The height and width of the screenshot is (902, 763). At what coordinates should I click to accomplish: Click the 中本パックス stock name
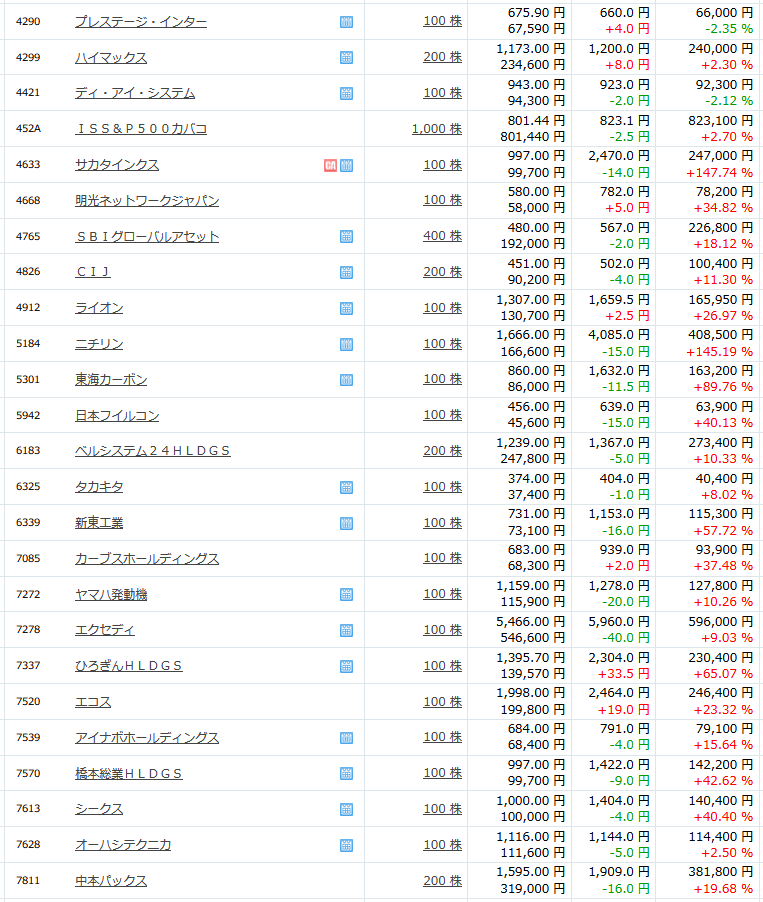[x=111, y=881]
